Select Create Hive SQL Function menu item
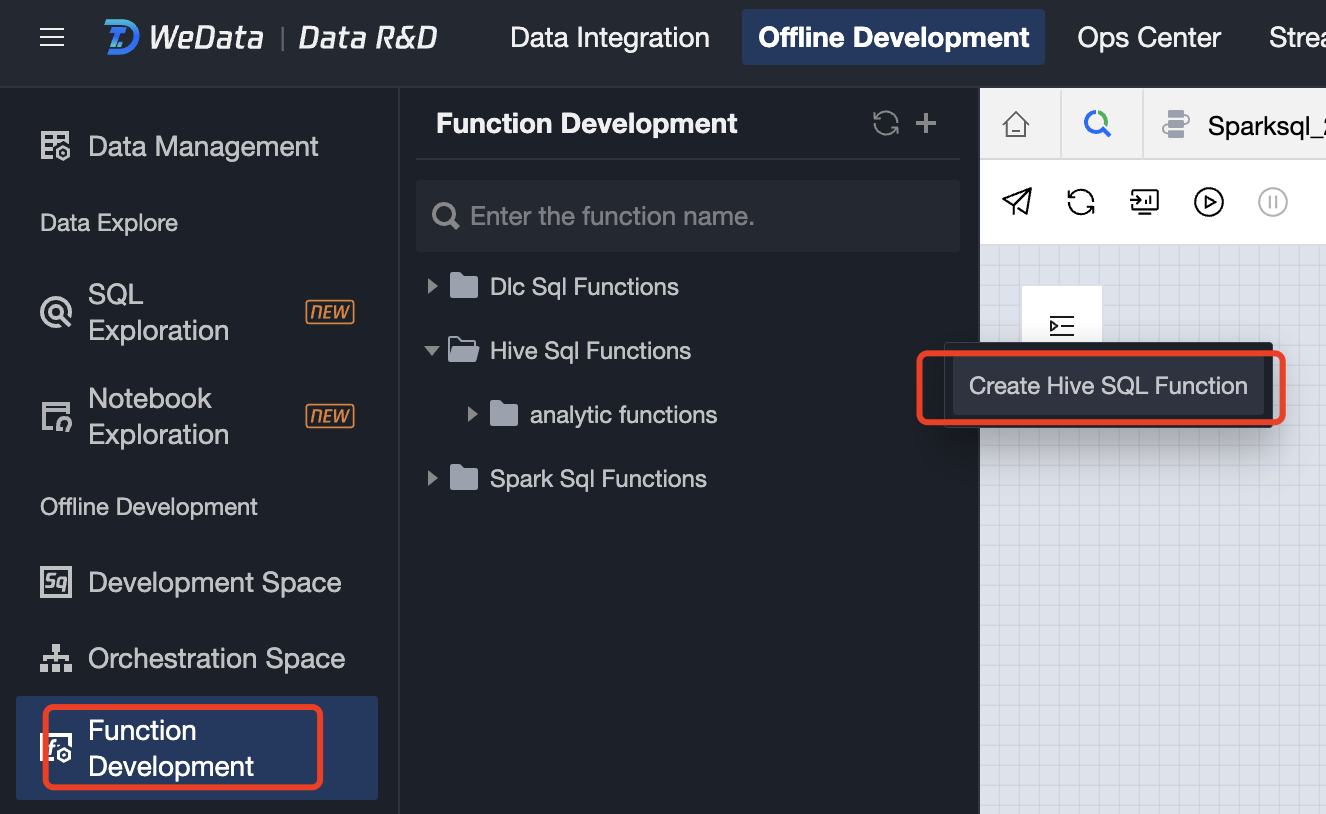Screen dimensions: 1326x814 click(1108, 386)
